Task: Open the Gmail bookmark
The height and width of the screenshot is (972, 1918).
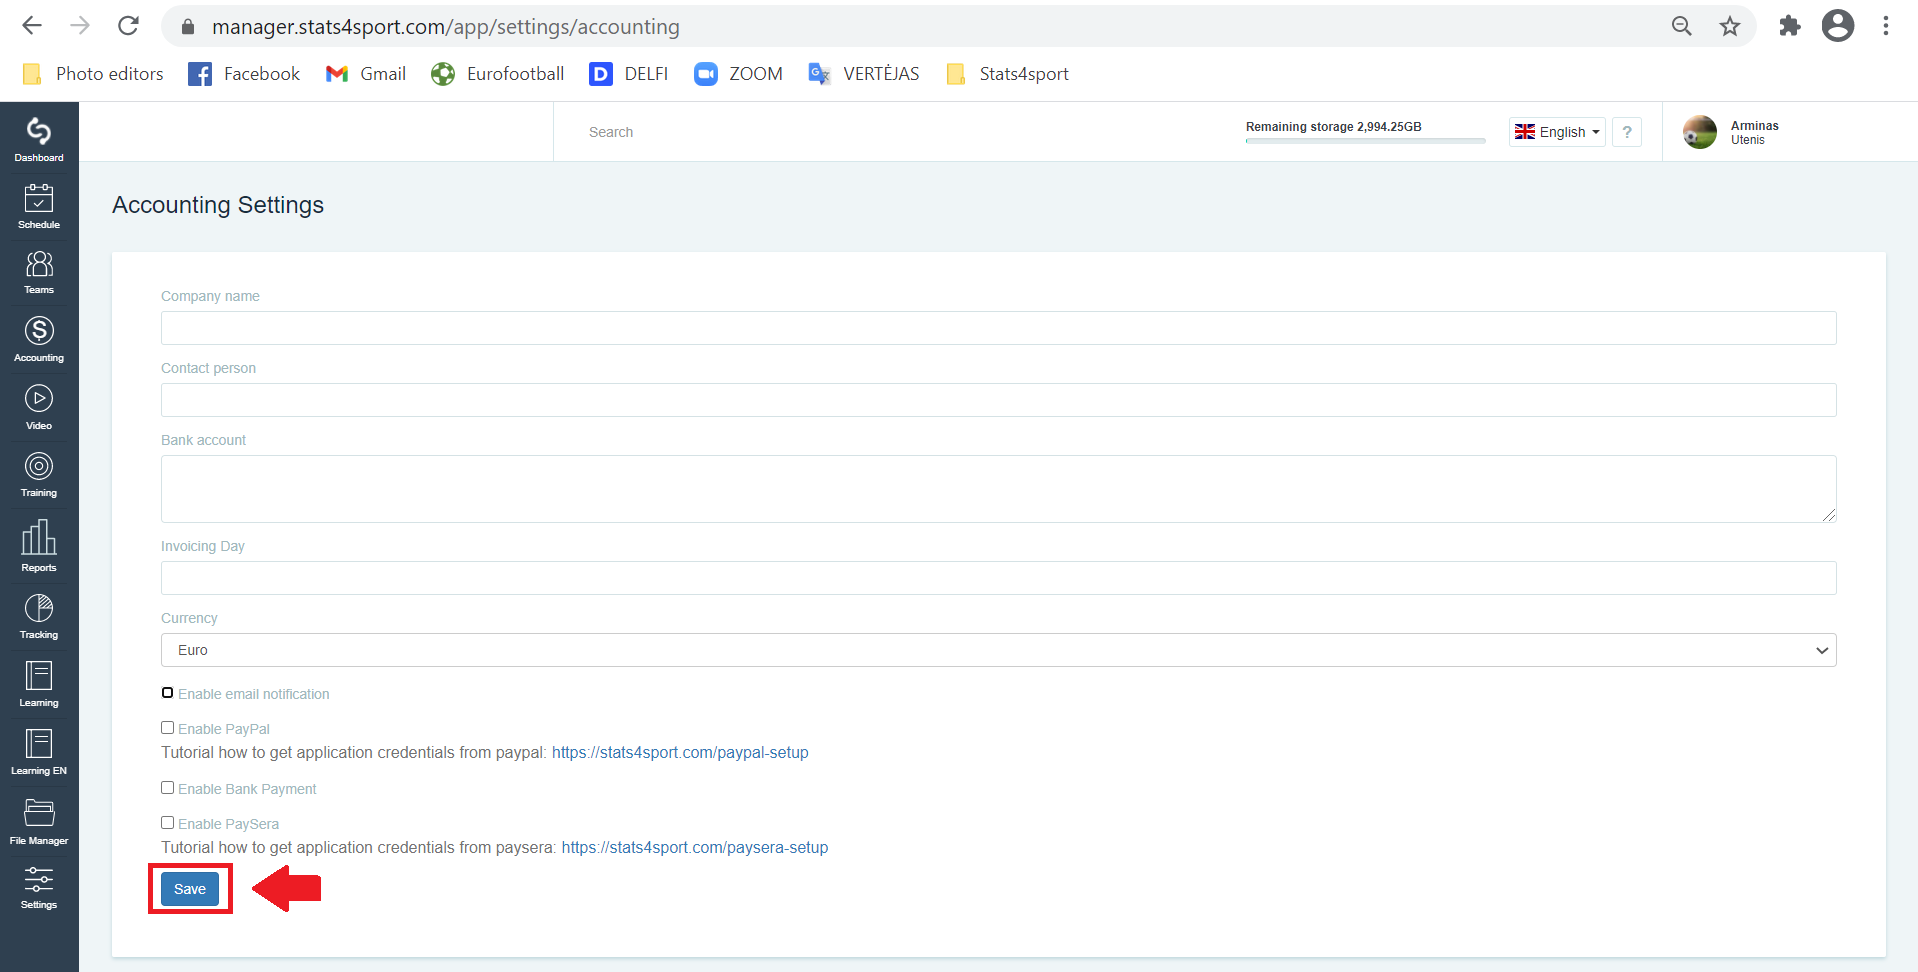Action: (365, 74)
